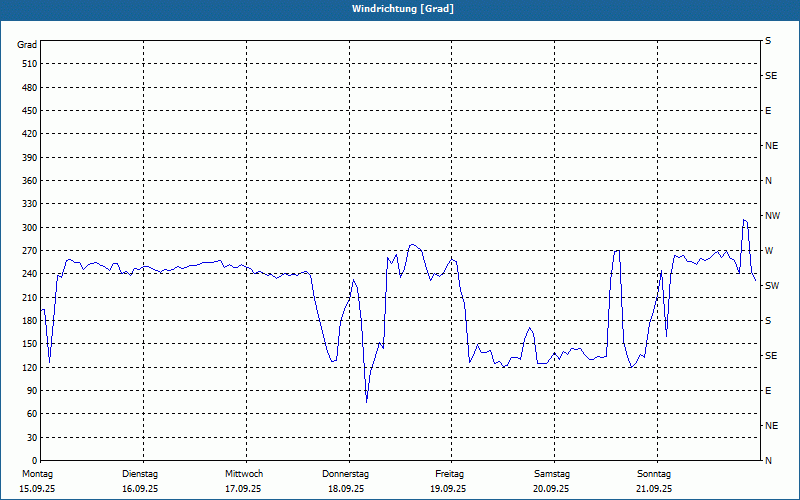This screenshot has width=800, height=500.
Task: Click the 'Freitag' day label
Action: coord(449,474)
